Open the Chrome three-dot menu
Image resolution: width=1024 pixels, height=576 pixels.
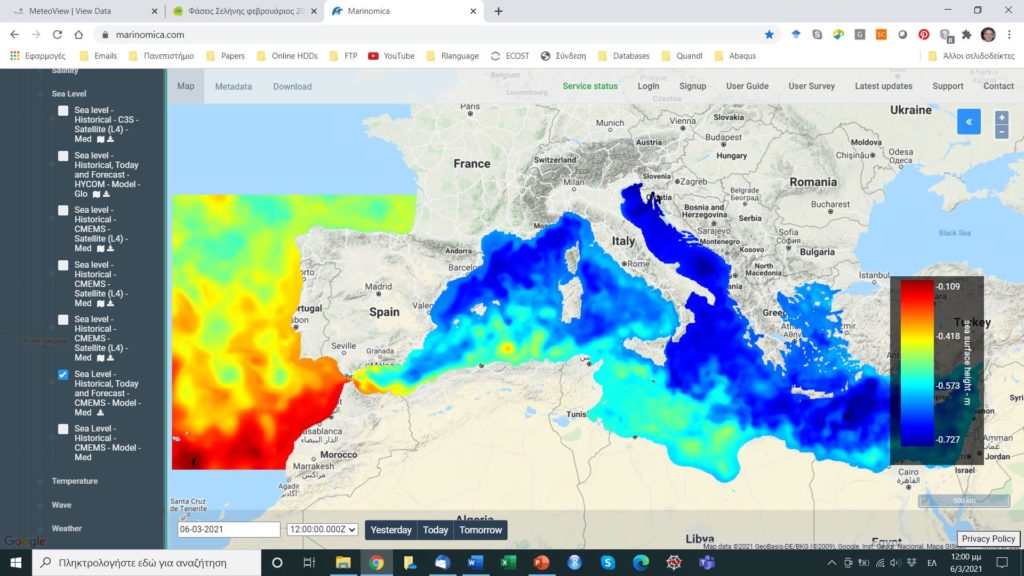coord(1009,35)
